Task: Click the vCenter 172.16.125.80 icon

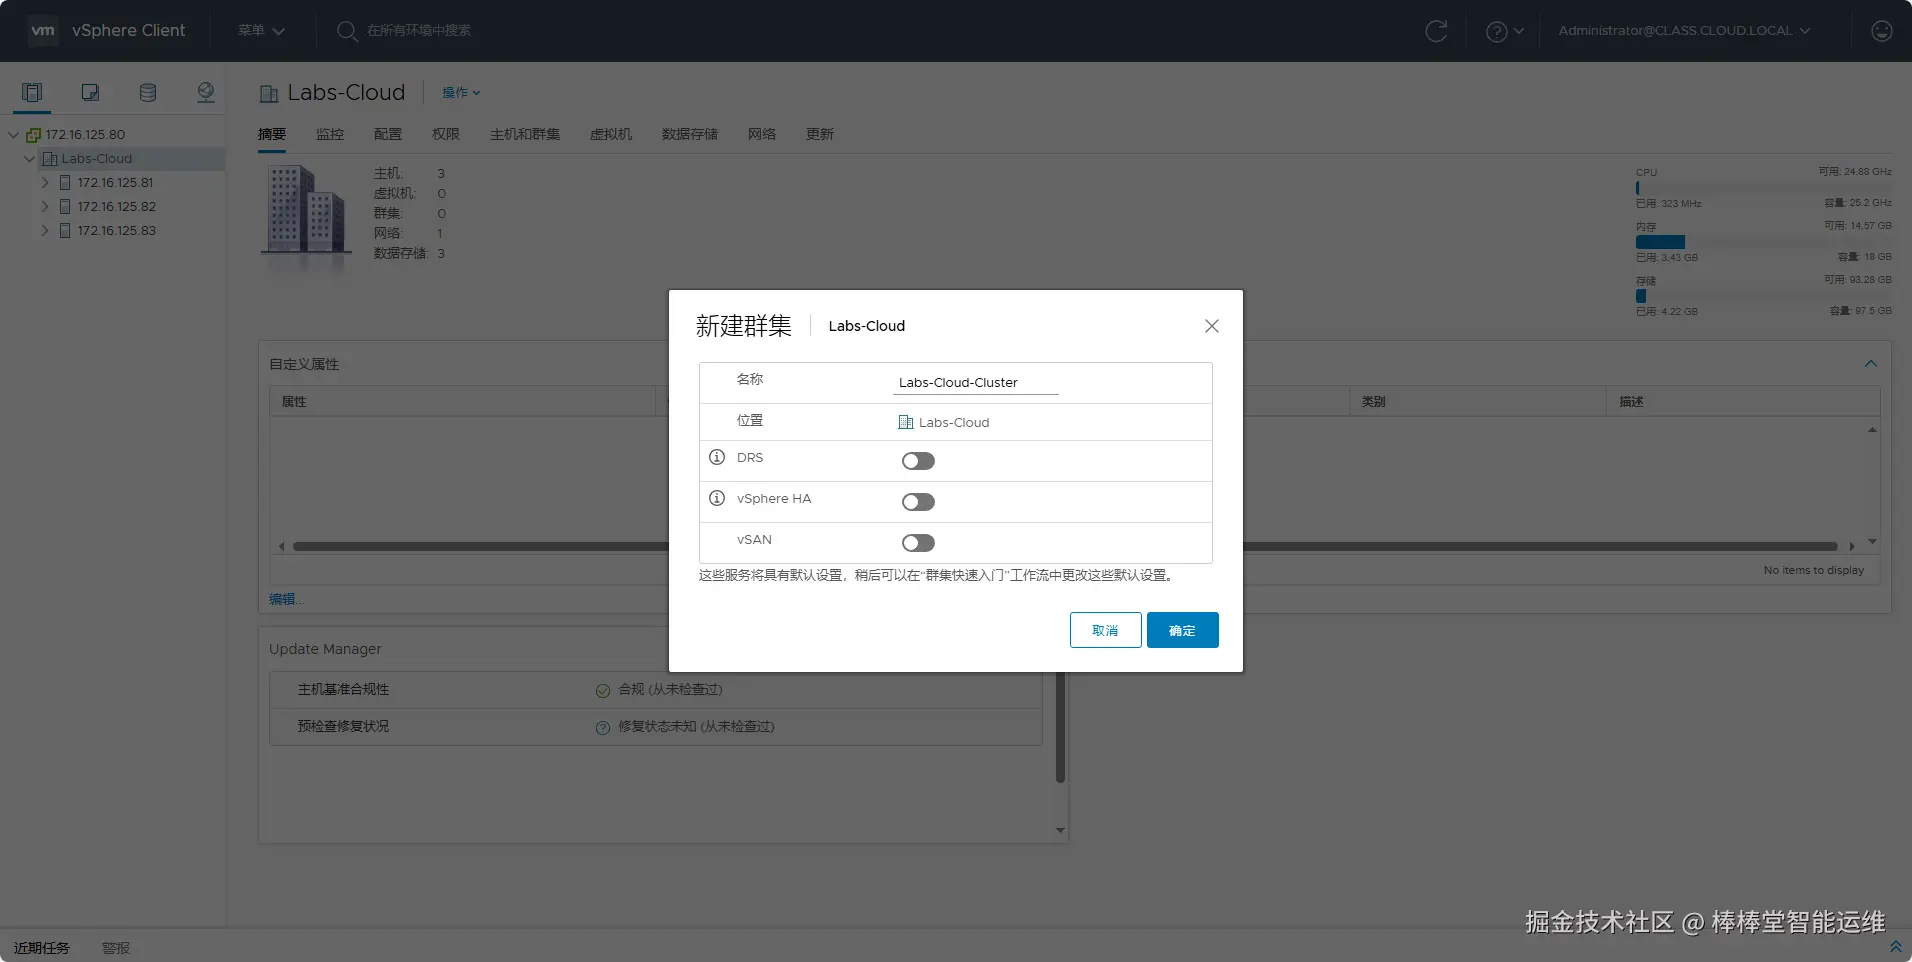Action: (x=34, y=135)
